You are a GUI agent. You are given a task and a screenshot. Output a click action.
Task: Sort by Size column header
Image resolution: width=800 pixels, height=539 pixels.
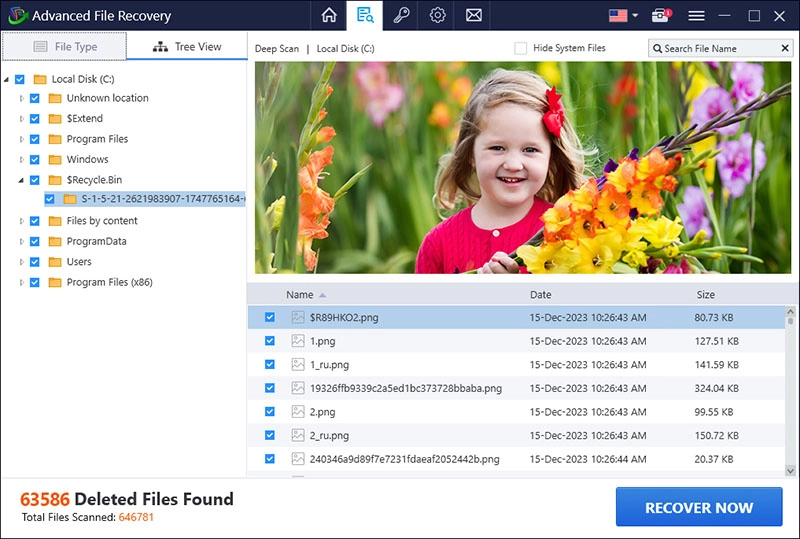tap(706, 295)
